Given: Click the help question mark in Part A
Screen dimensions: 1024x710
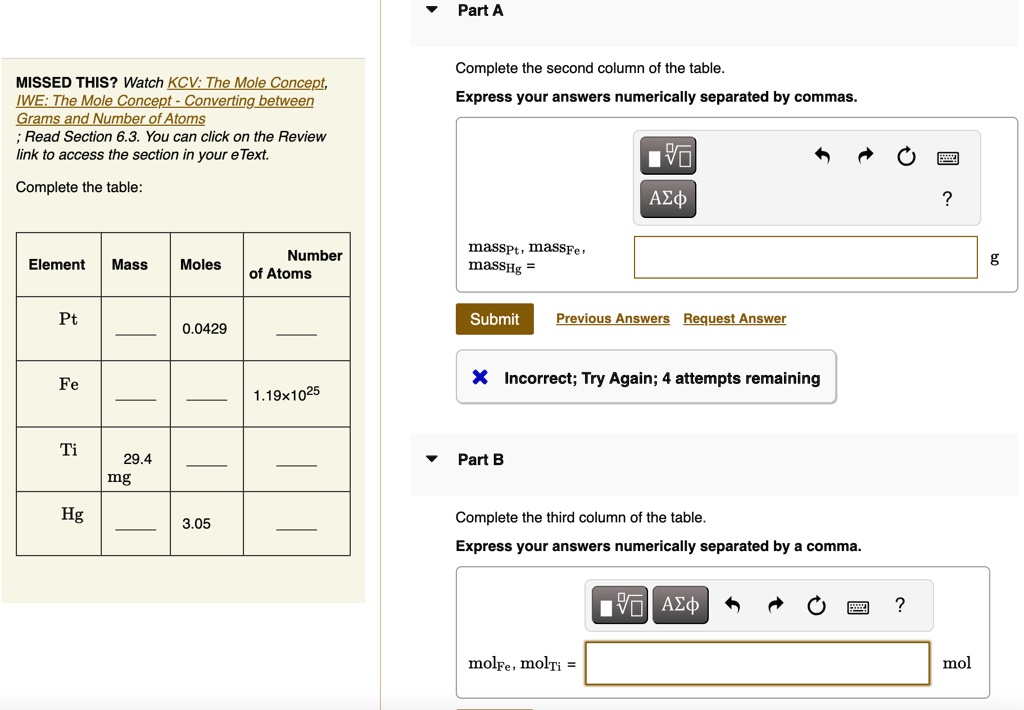Looking at the screenshot, I should (946, 199).
